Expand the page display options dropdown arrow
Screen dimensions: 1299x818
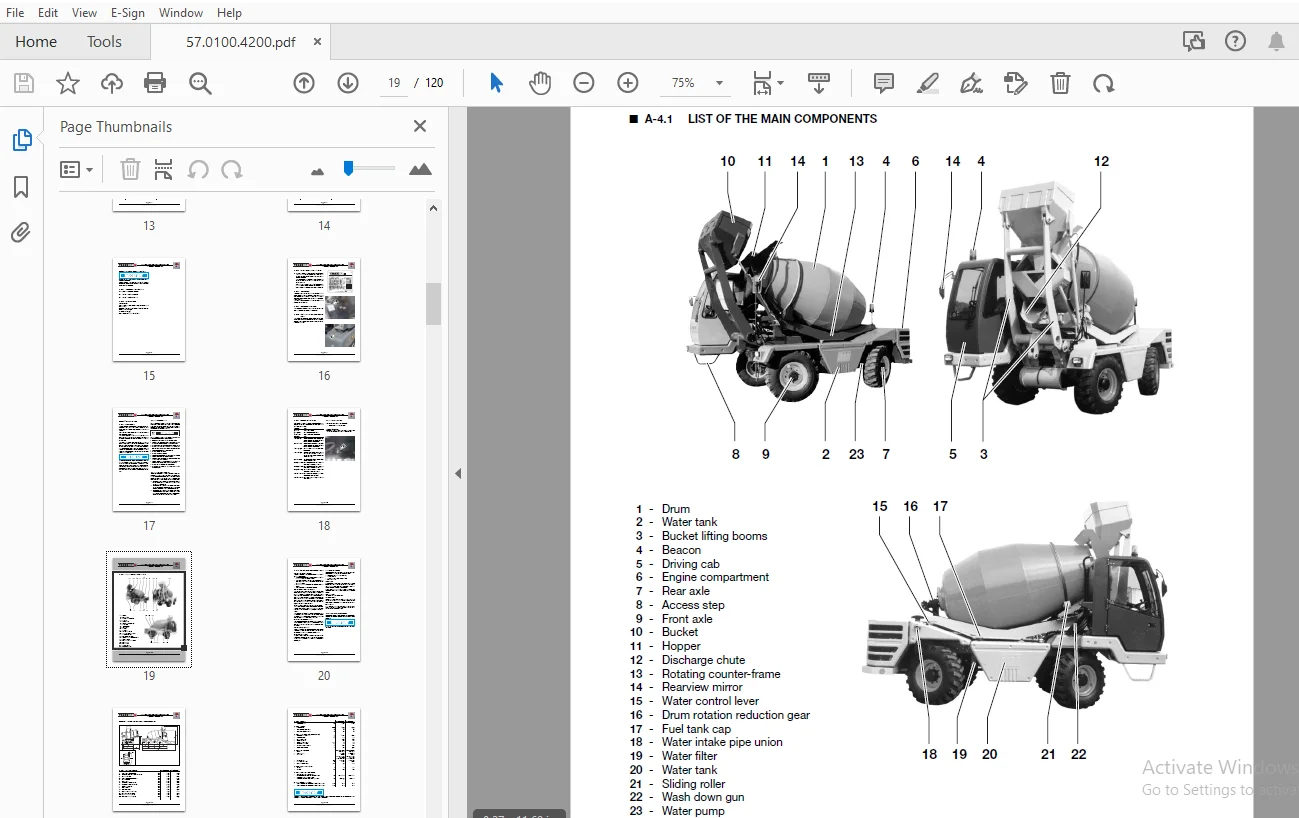tap(781, 83)
